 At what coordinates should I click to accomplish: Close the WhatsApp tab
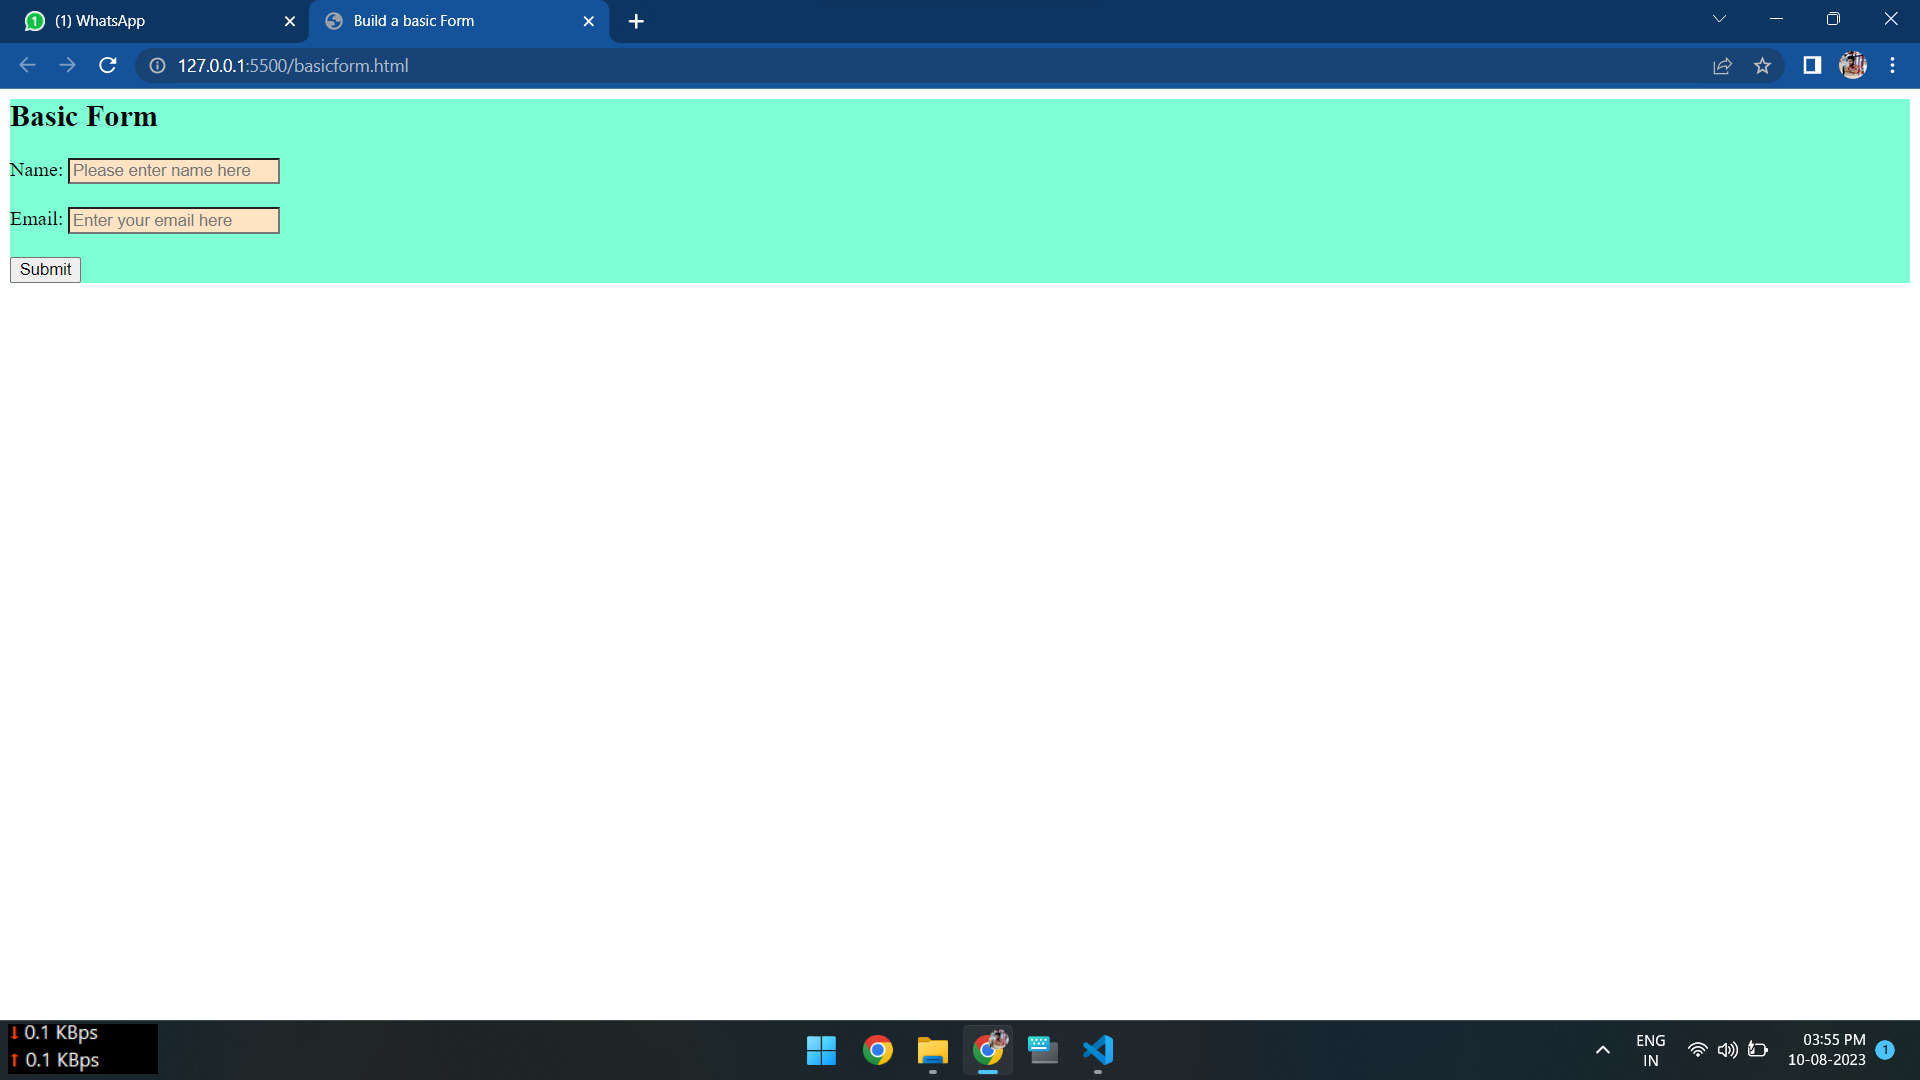[290, 21]
